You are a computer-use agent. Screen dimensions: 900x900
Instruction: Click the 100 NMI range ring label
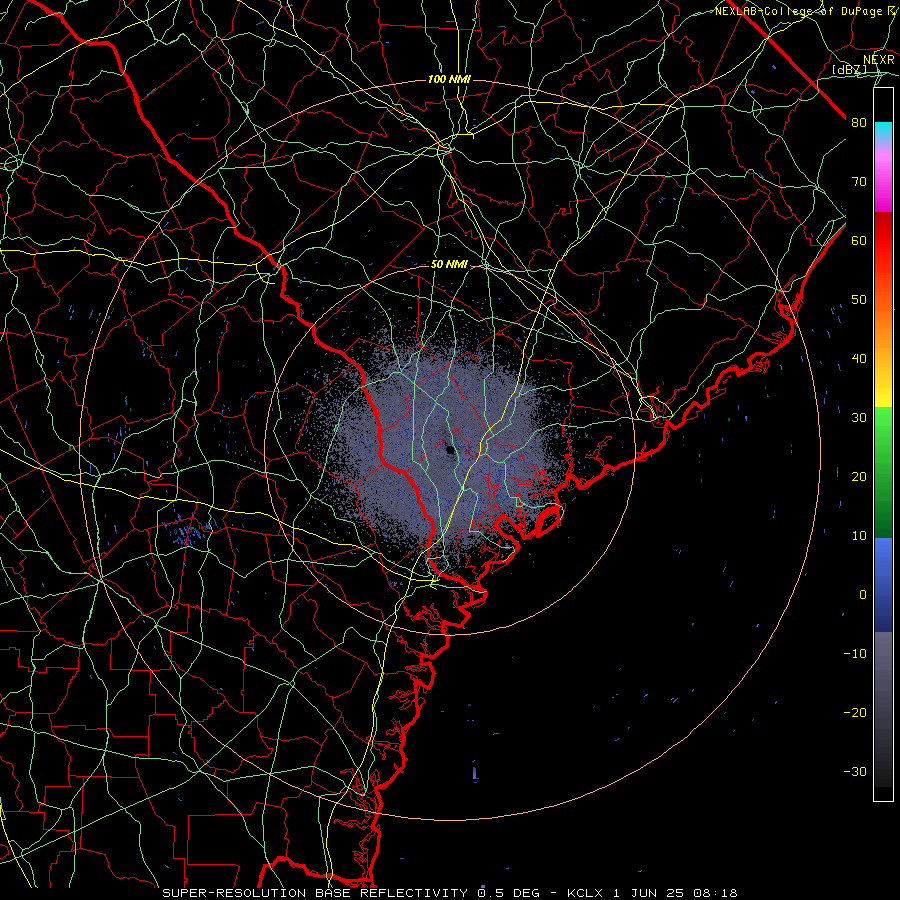[x=449, y=79]
